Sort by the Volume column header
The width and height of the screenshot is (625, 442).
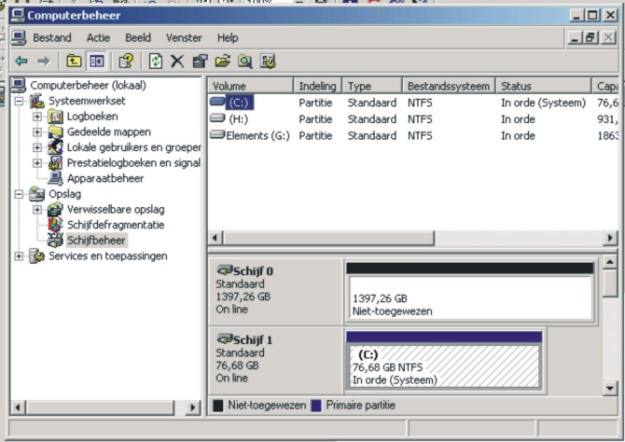coord(251,86)
